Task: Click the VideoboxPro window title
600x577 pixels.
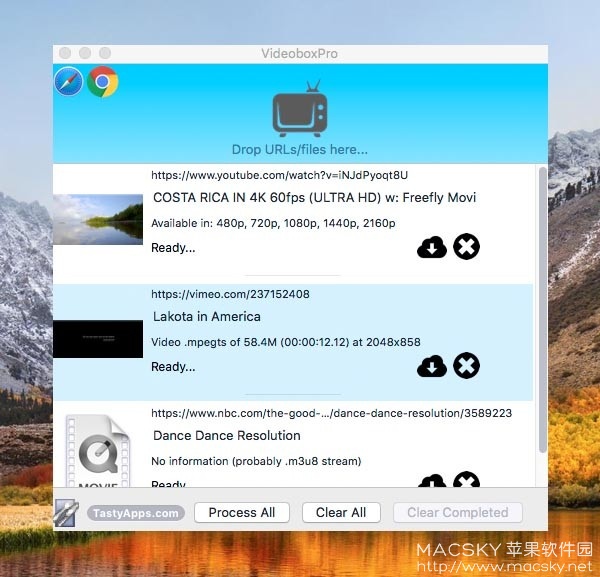Action: click(300, 54)
